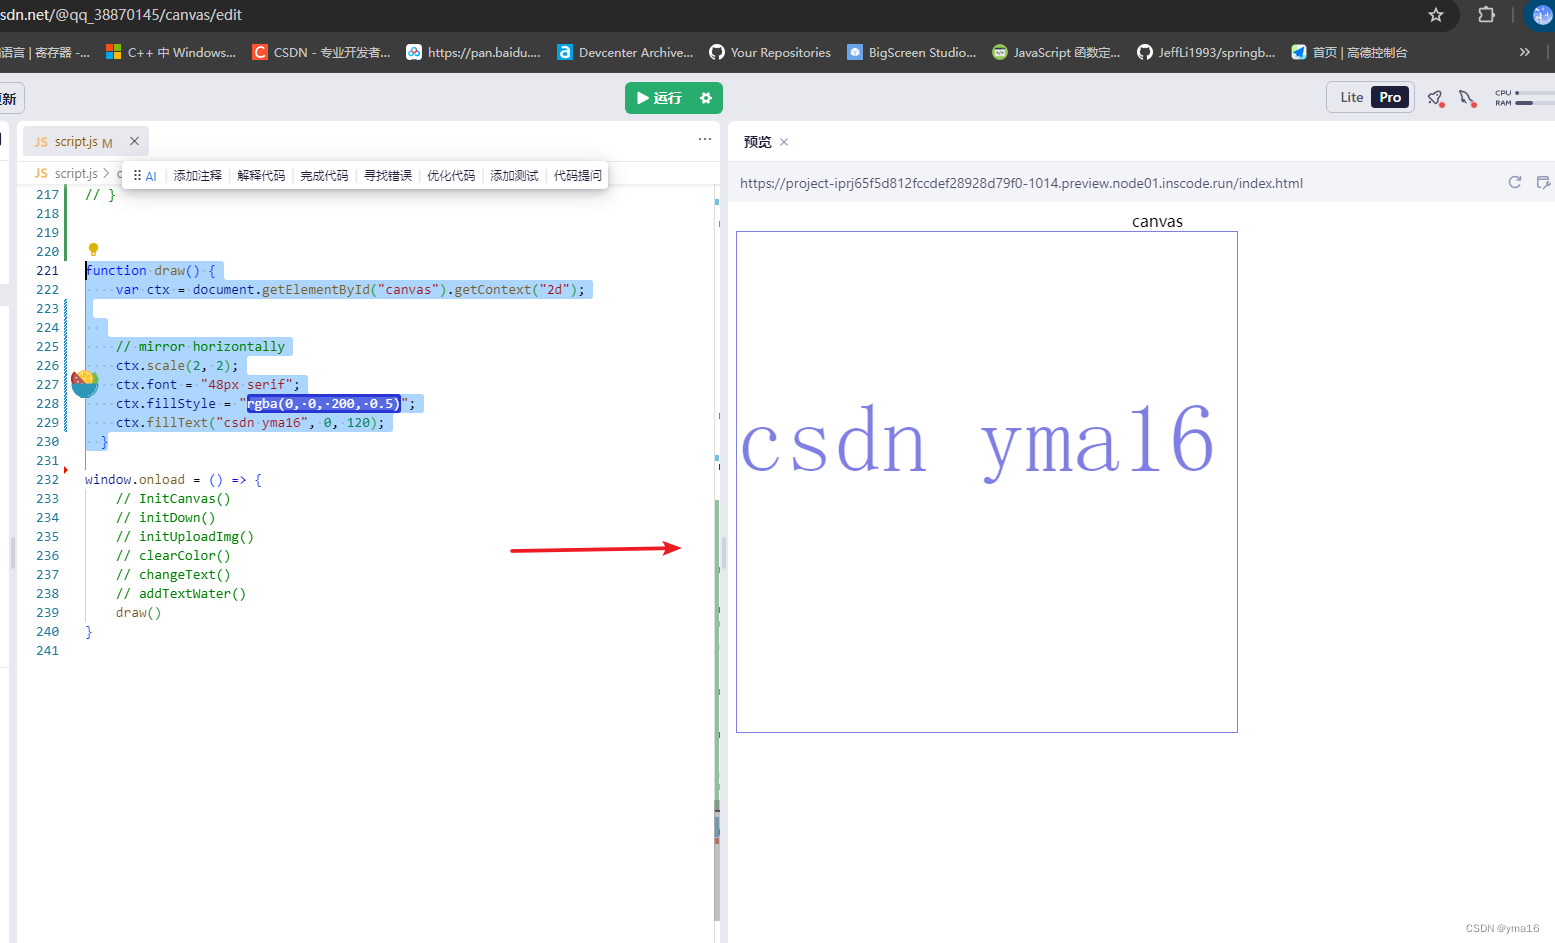This screenshot has height=943, width=1555.
Task: Click the // addTextWater() comment line
Action: [x=181, y=594]
